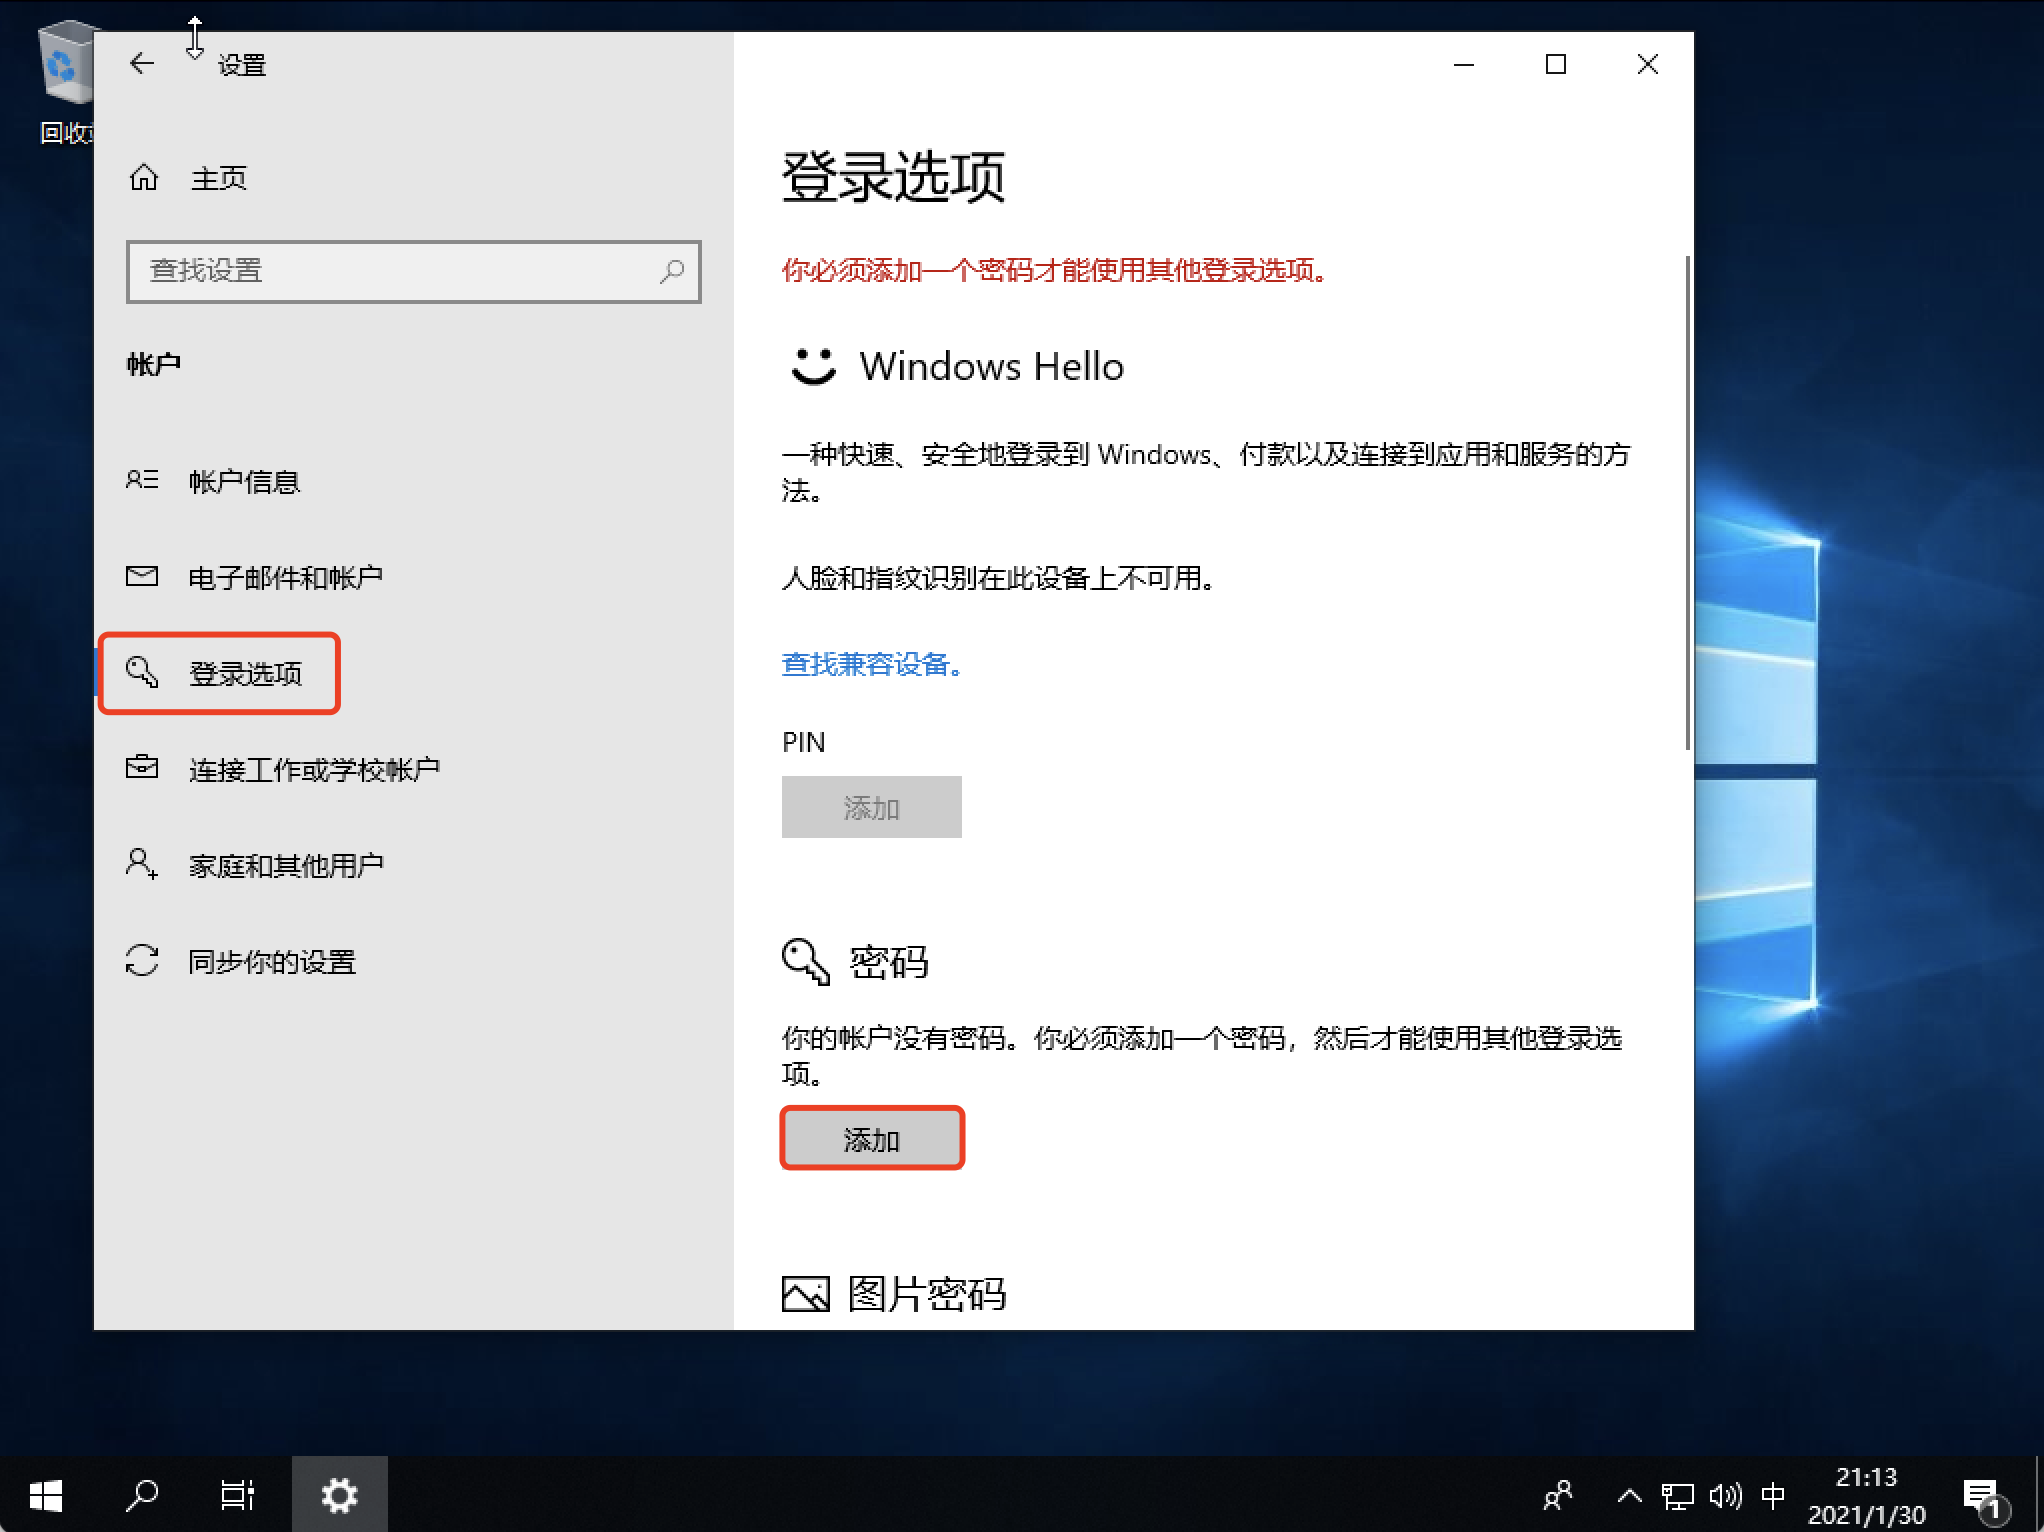Open the notification center icon
Screen dimensions: 2044x1532
pyautogui.click(x=1984, y=1498)
